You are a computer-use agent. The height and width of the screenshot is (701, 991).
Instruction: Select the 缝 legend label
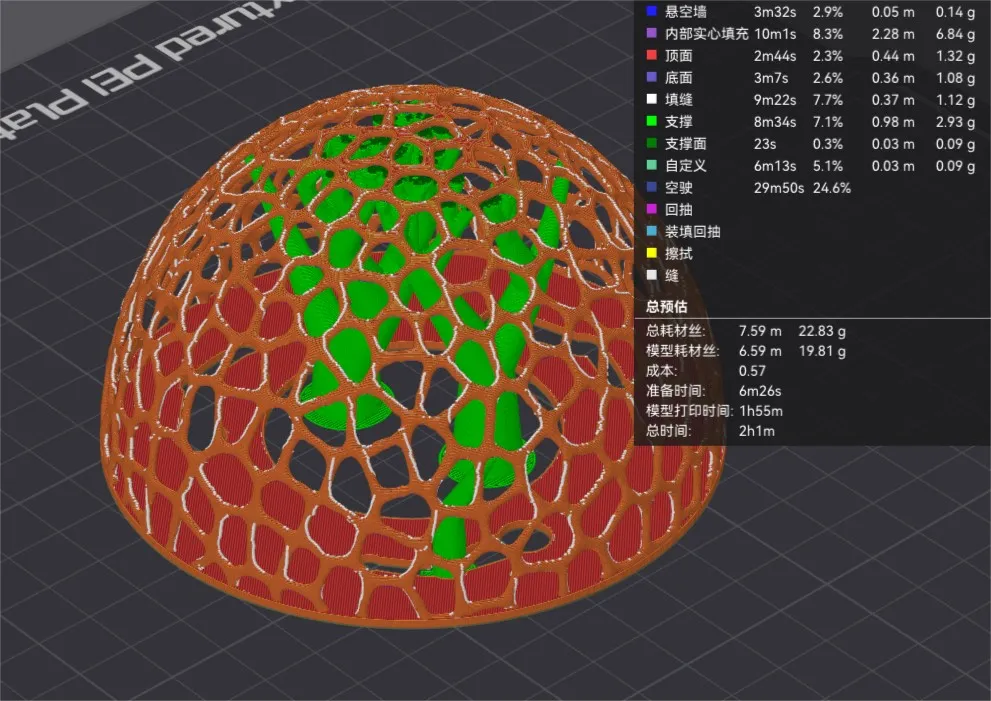point(672,276)
